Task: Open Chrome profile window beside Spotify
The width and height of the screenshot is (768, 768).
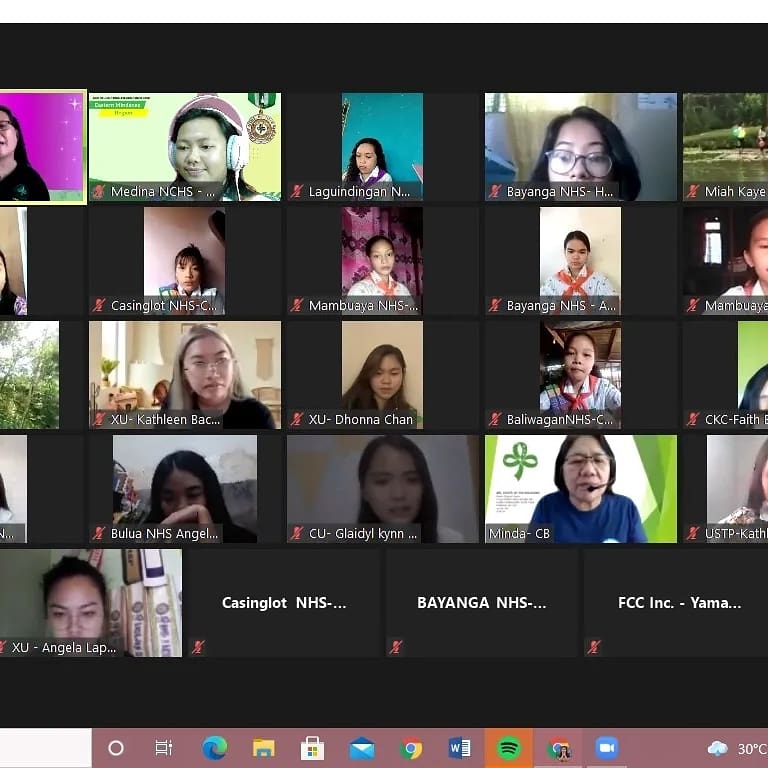Action: pyautogui.click(x=558, y=748)
